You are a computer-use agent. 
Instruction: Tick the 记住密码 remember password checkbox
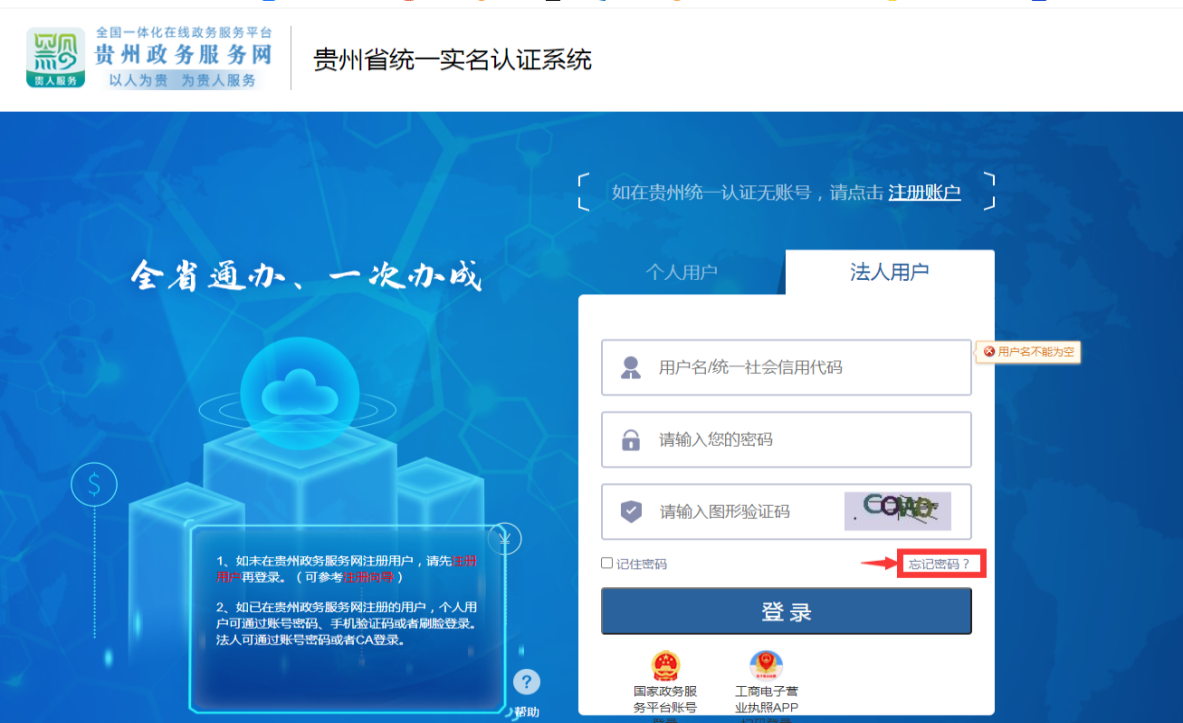click(607, 563)
